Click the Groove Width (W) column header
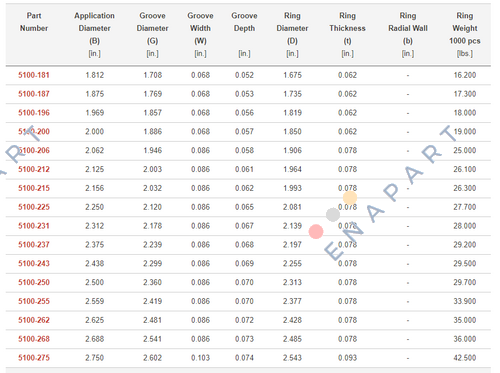 [x=200, y=34]
